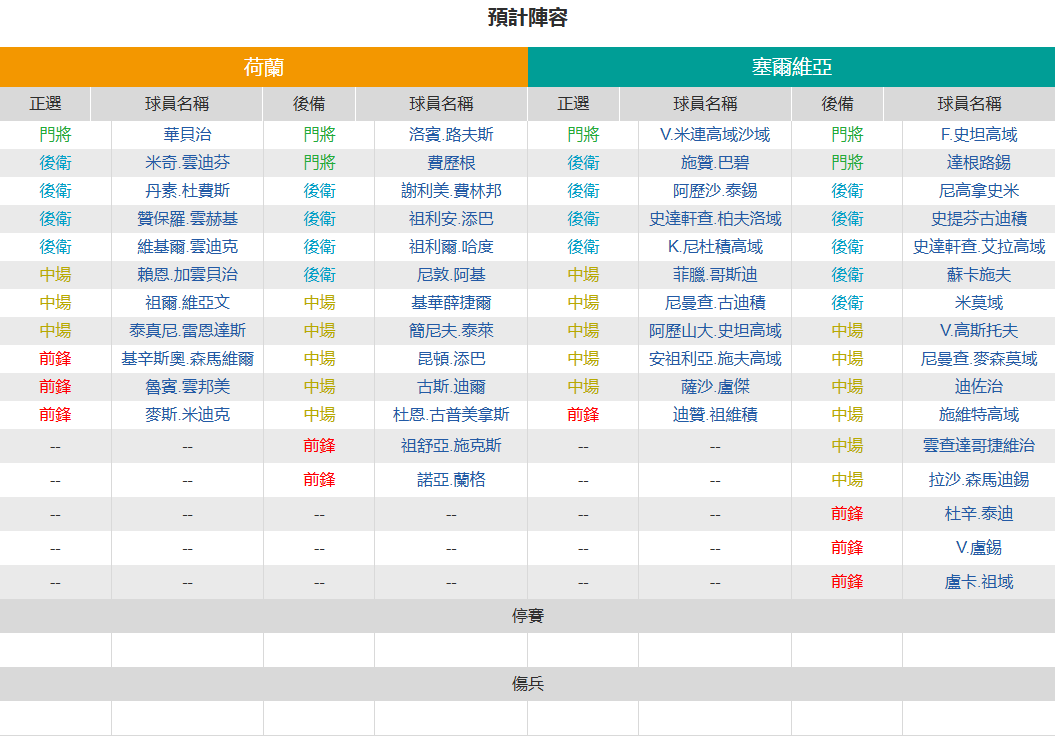Select player 維基爾.雲迪克
Viewport: 1055px width, 736px height.
tap(188, 247)
